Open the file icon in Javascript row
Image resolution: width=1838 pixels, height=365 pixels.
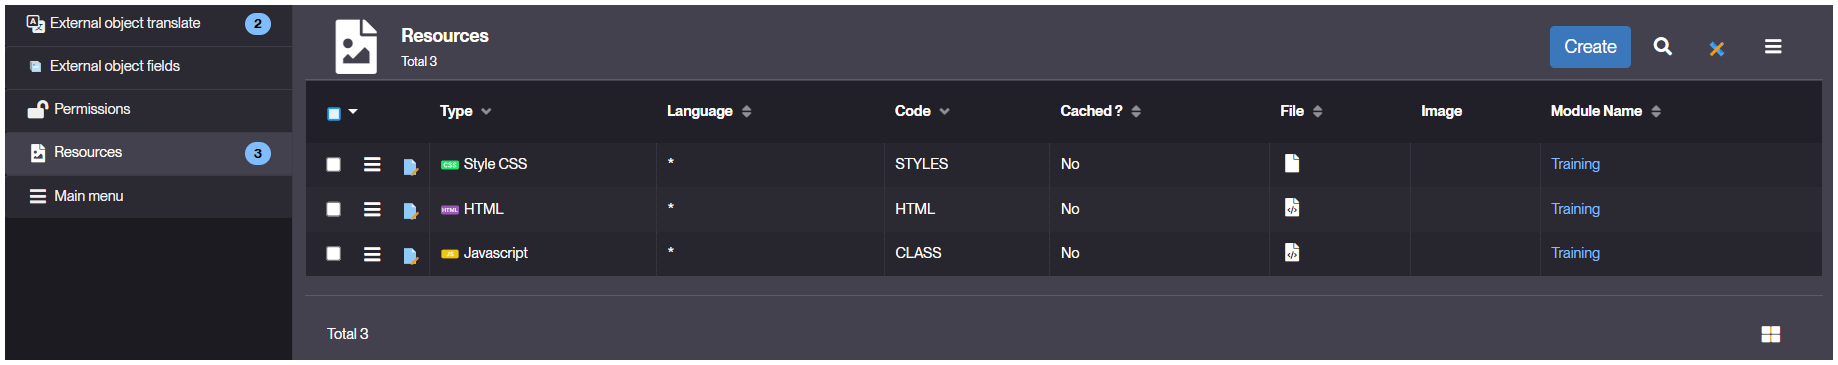click(x=1292, y=252)
